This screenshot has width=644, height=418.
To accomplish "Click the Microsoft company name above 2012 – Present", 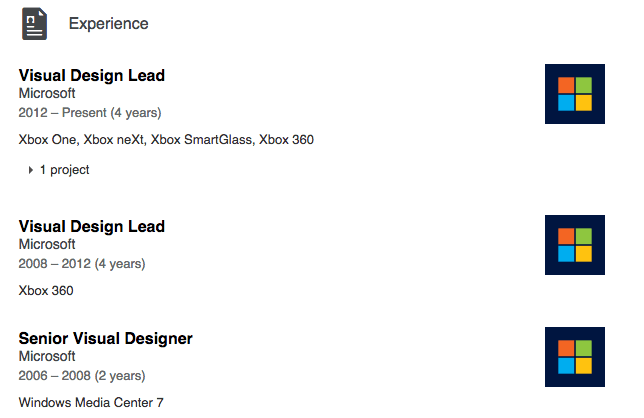I will click(x=47, y=94).
